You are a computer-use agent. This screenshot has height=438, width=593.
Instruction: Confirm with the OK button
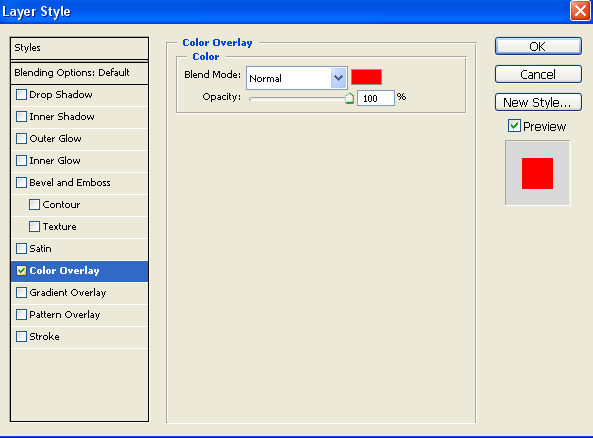pyautogui.click(x=538, y=47)
